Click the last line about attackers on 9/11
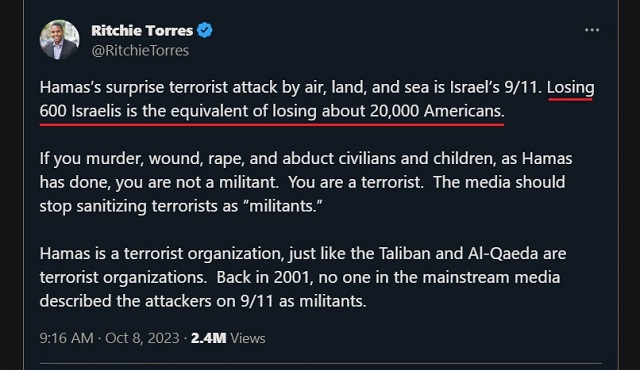 203,301
